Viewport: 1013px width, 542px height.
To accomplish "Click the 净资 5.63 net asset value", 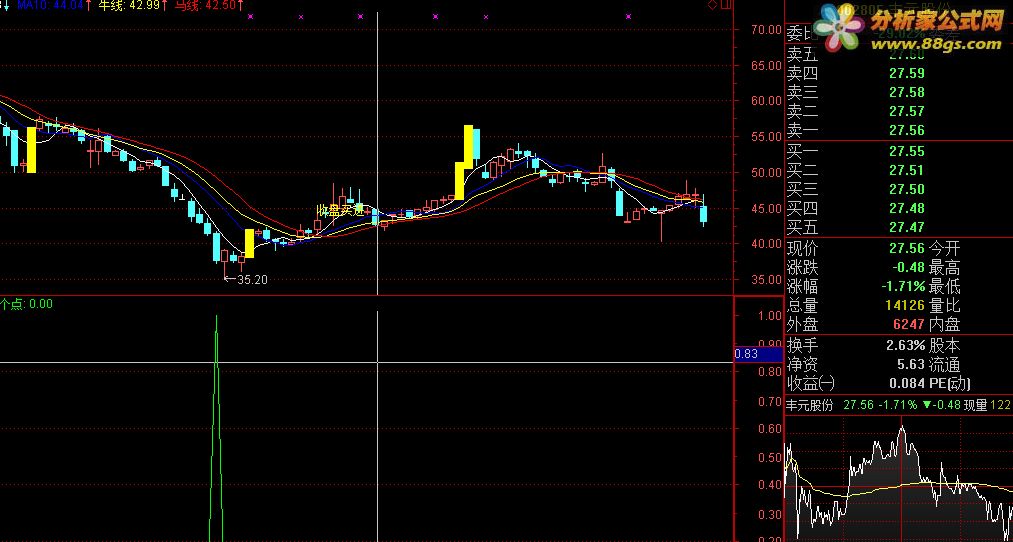I will (x=911, y=364).
